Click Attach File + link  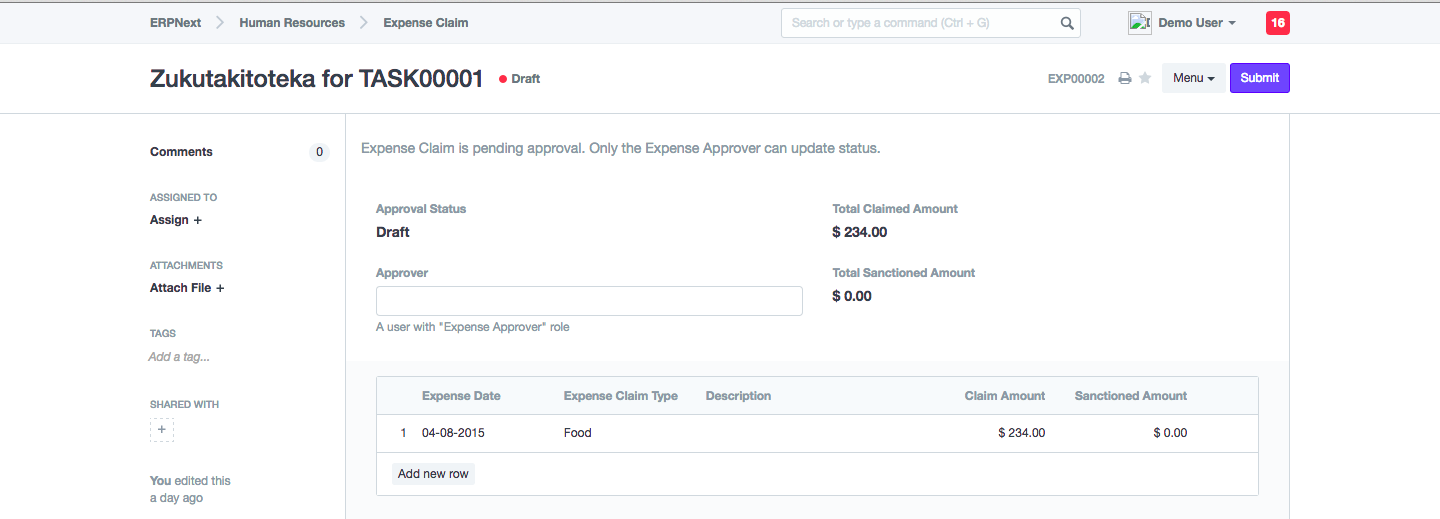(x=187, y=288)
